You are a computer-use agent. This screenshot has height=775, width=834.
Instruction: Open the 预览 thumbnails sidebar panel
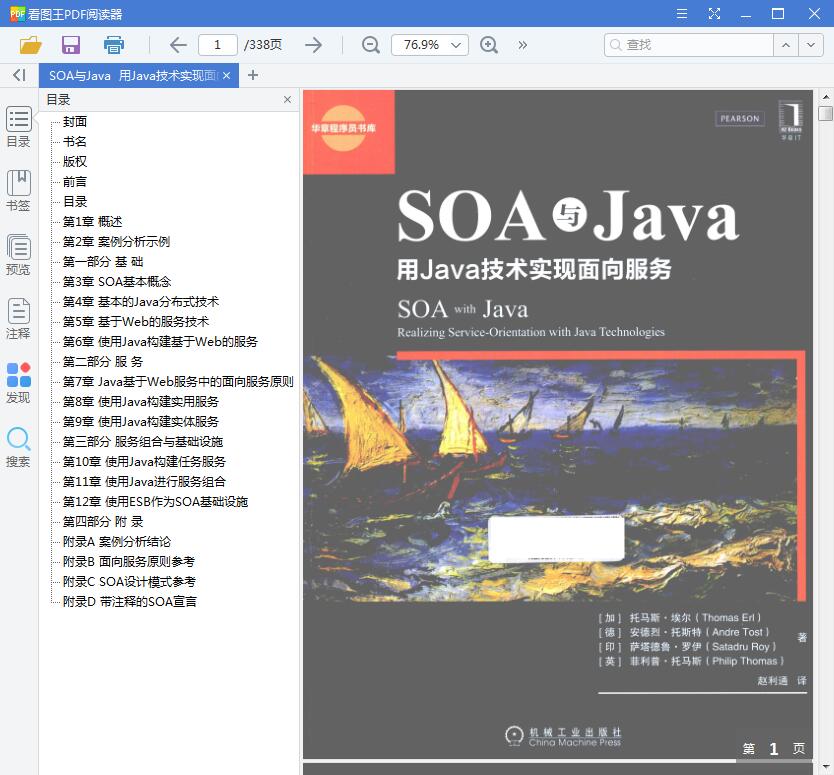pyautogui.click(x=19, y=255)
